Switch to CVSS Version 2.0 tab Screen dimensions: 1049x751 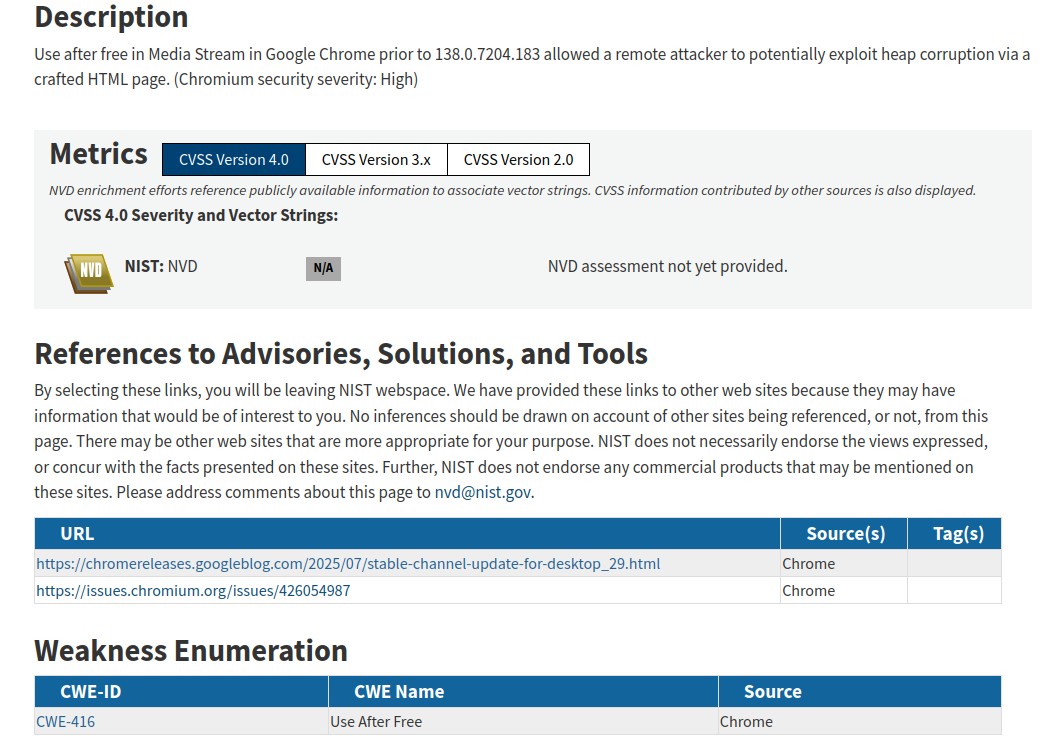coord(518,160)
